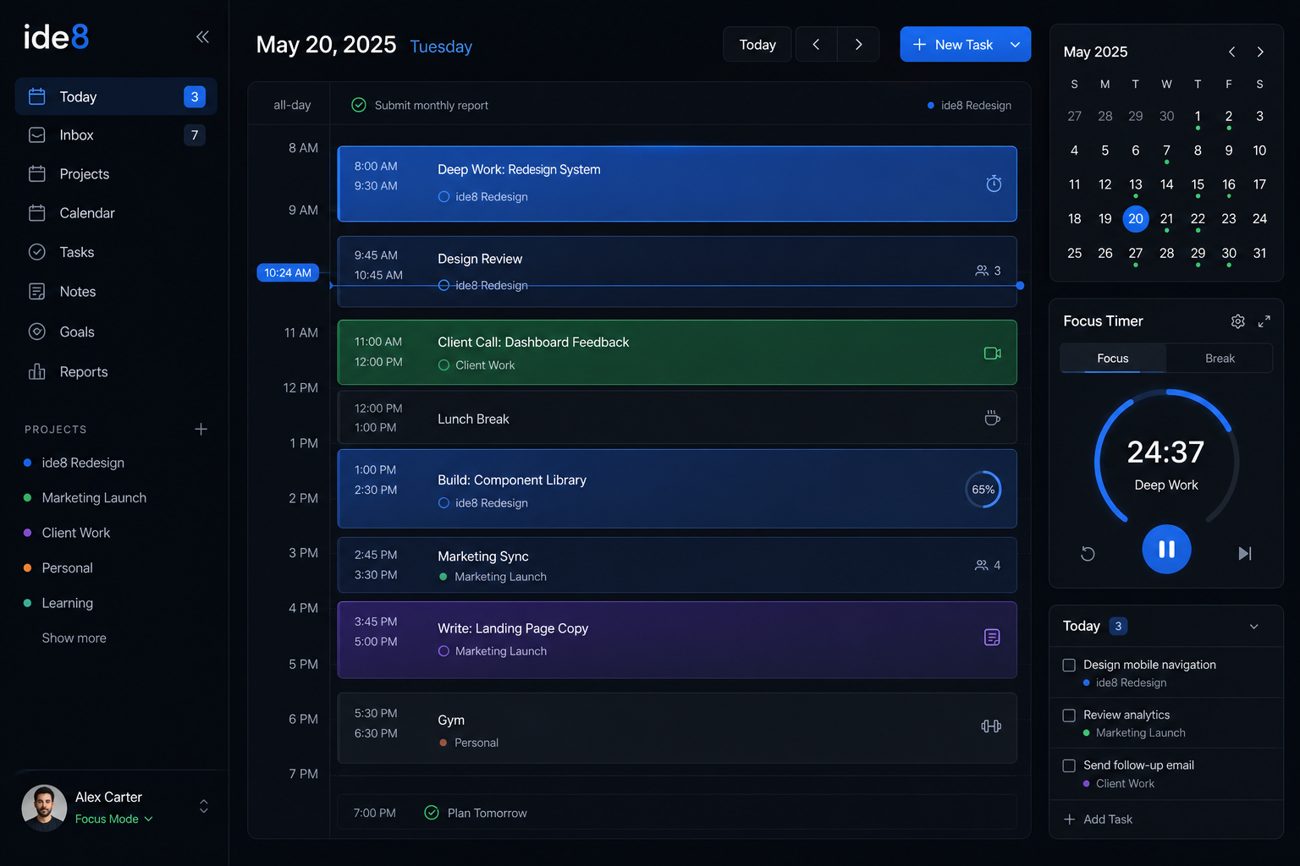
Task: Toggle Plan Tomorrow completion check
Action: pyautogui.click(x=431, y=813)
